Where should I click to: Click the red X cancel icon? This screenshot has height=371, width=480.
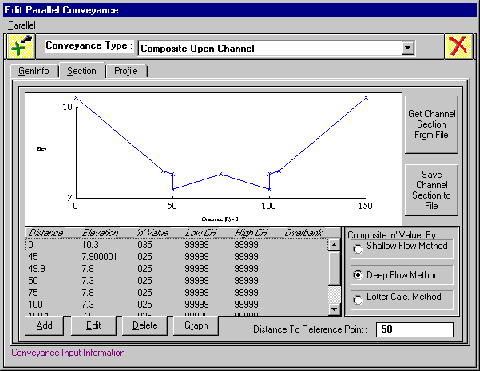pos(459,47)
